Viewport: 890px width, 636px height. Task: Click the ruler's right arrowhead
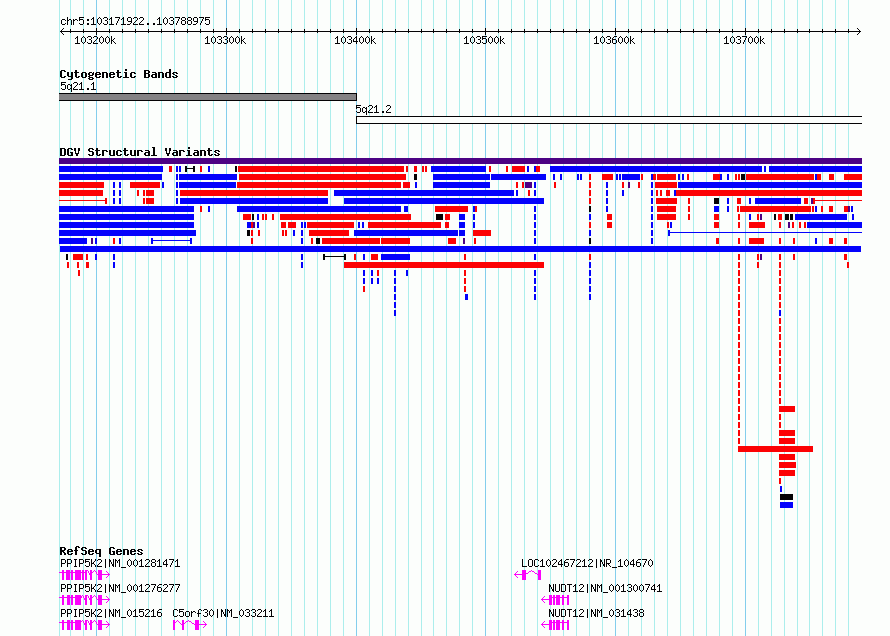tap(859, 32)
